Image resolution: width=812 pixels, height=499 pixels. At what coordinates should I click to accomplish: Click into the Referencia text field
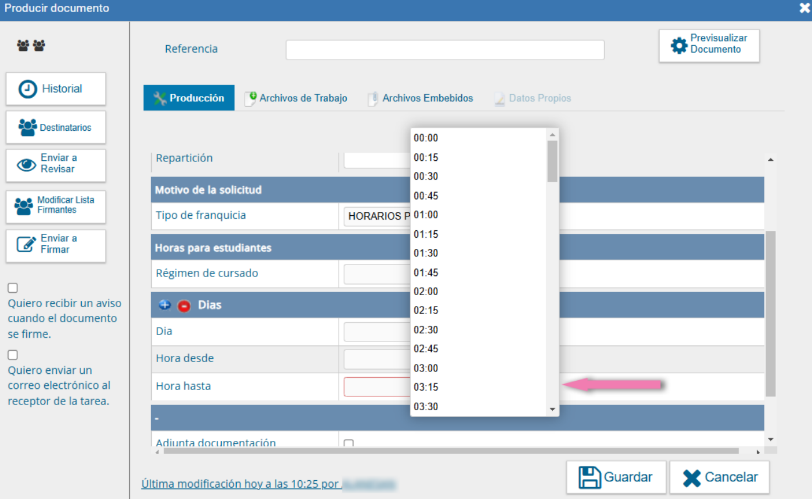click(x=444, y=50)
